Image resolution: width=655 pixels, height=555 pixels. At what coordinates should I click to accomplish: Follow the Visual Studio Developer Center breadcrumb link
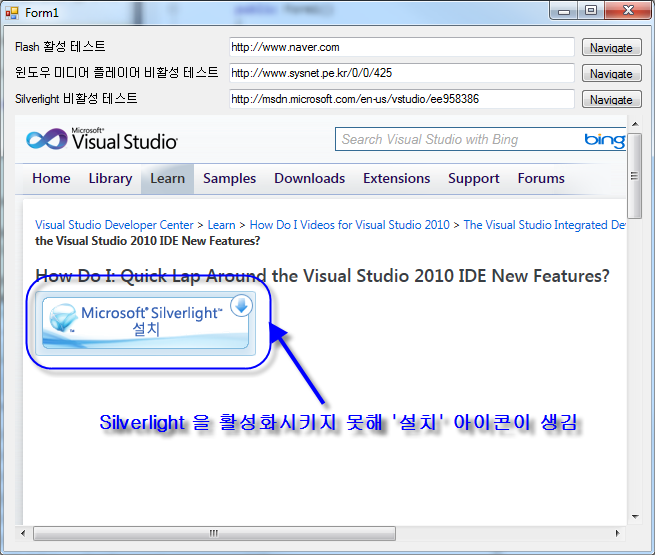click(114, 225)
